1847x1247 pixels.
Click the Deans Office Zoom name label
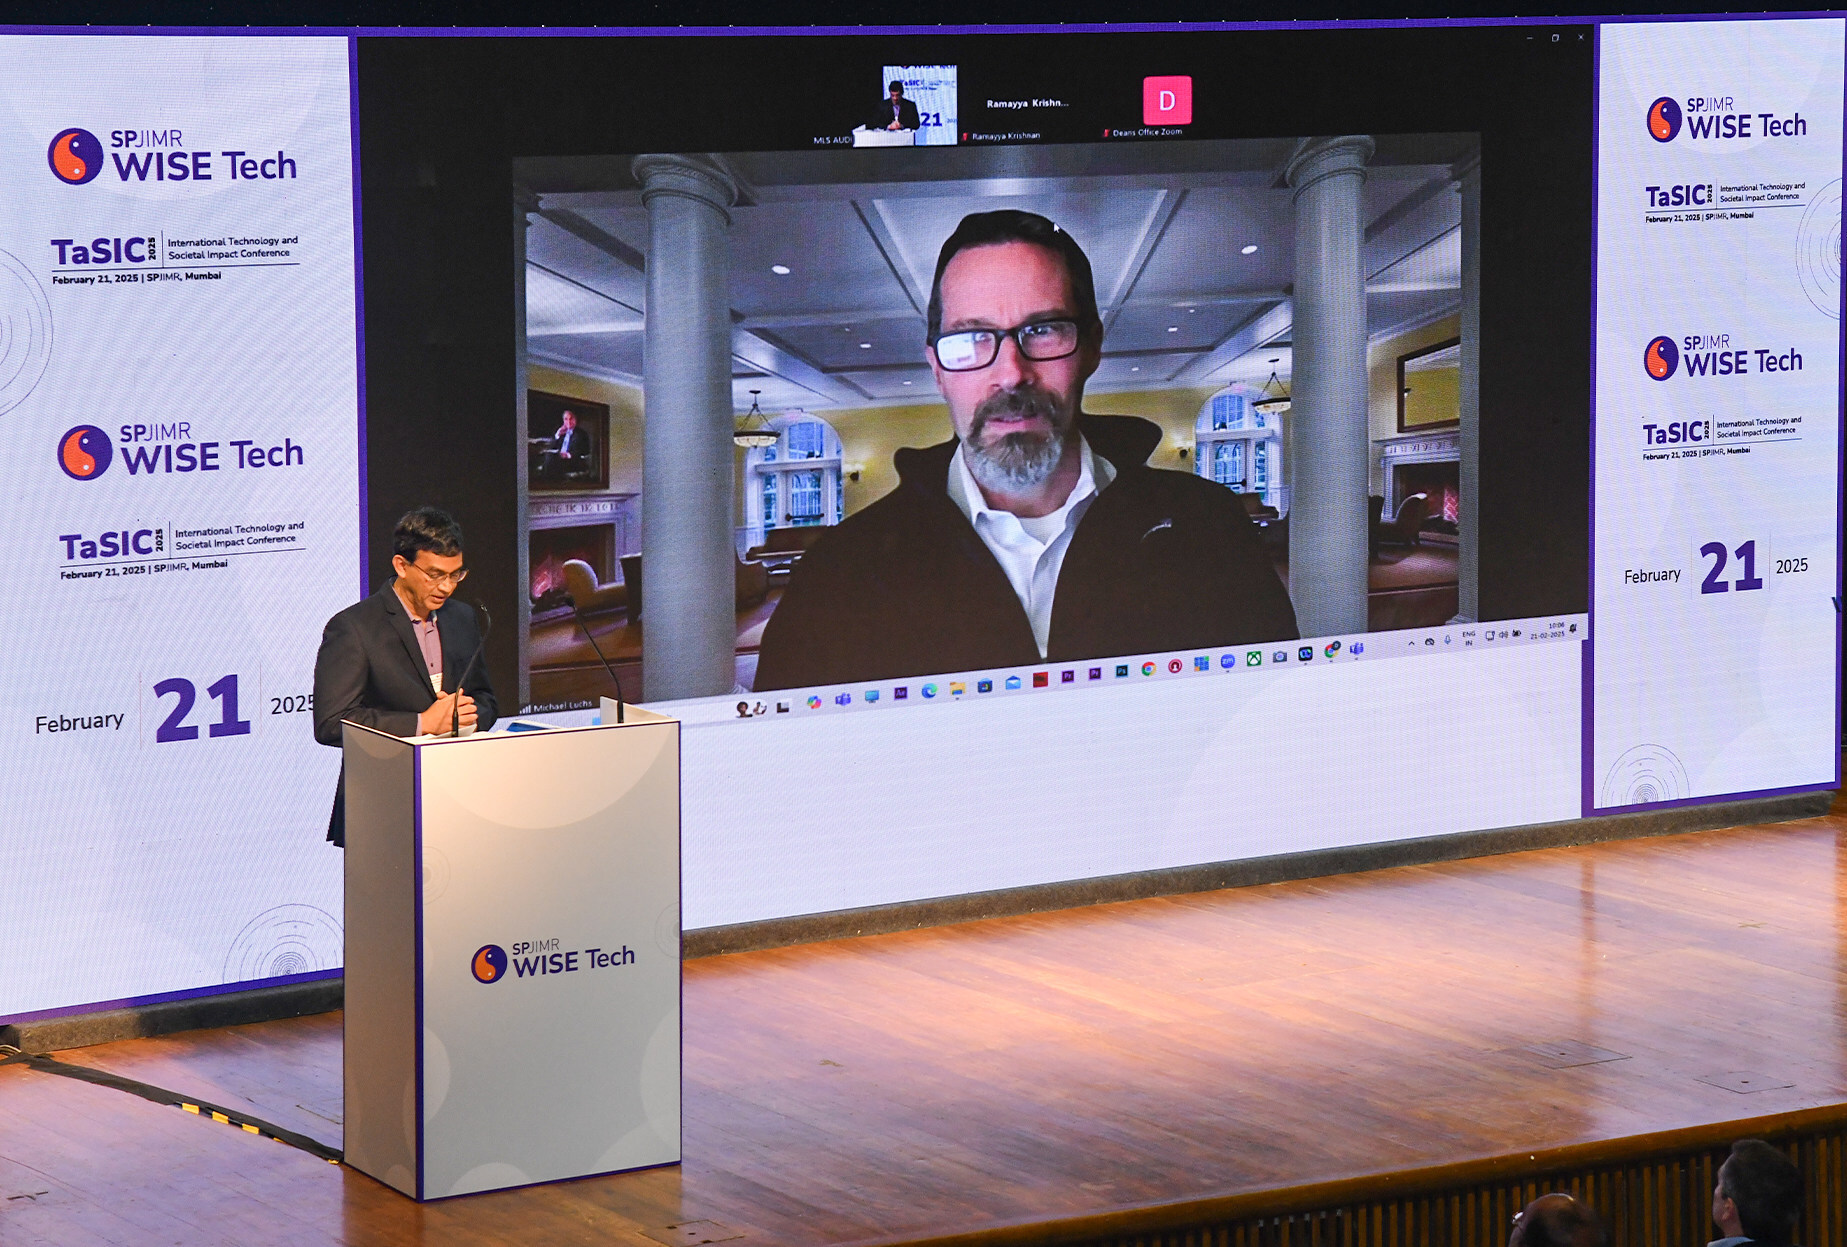tap(1147, 132)
